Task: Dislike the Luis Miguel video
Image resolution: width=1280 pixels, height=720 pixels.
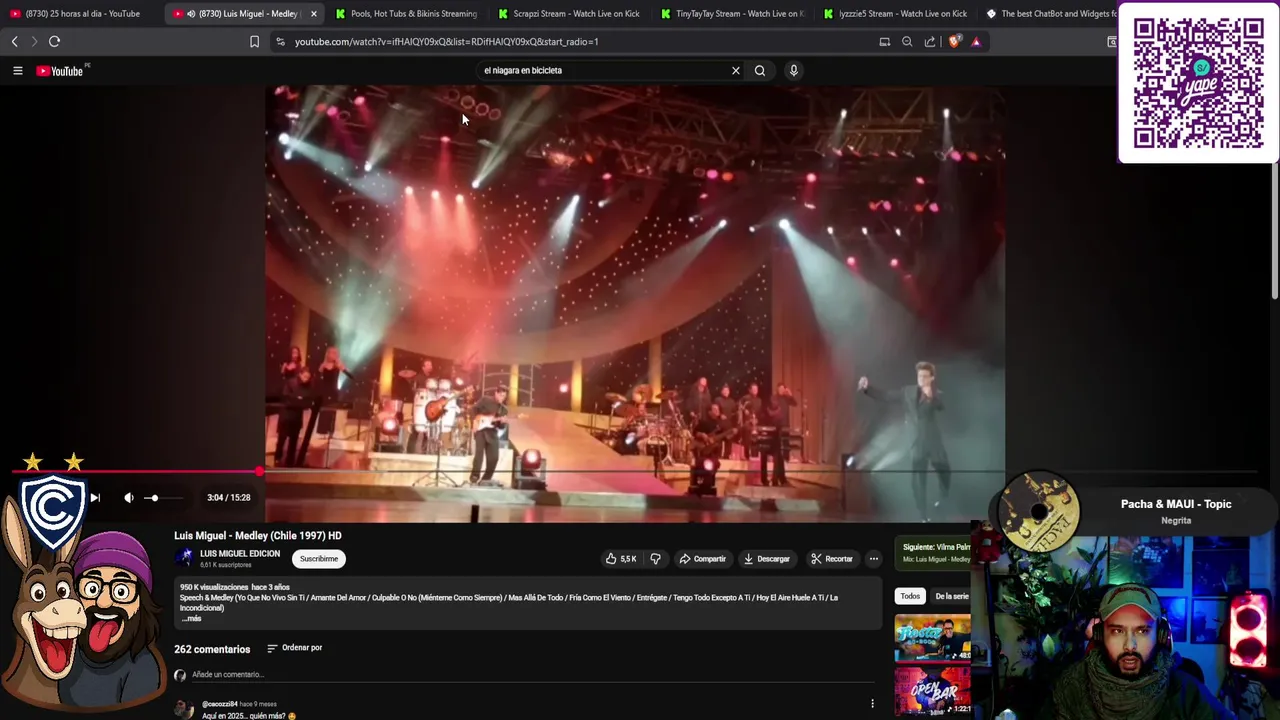Action: click(x=656, y=559)
